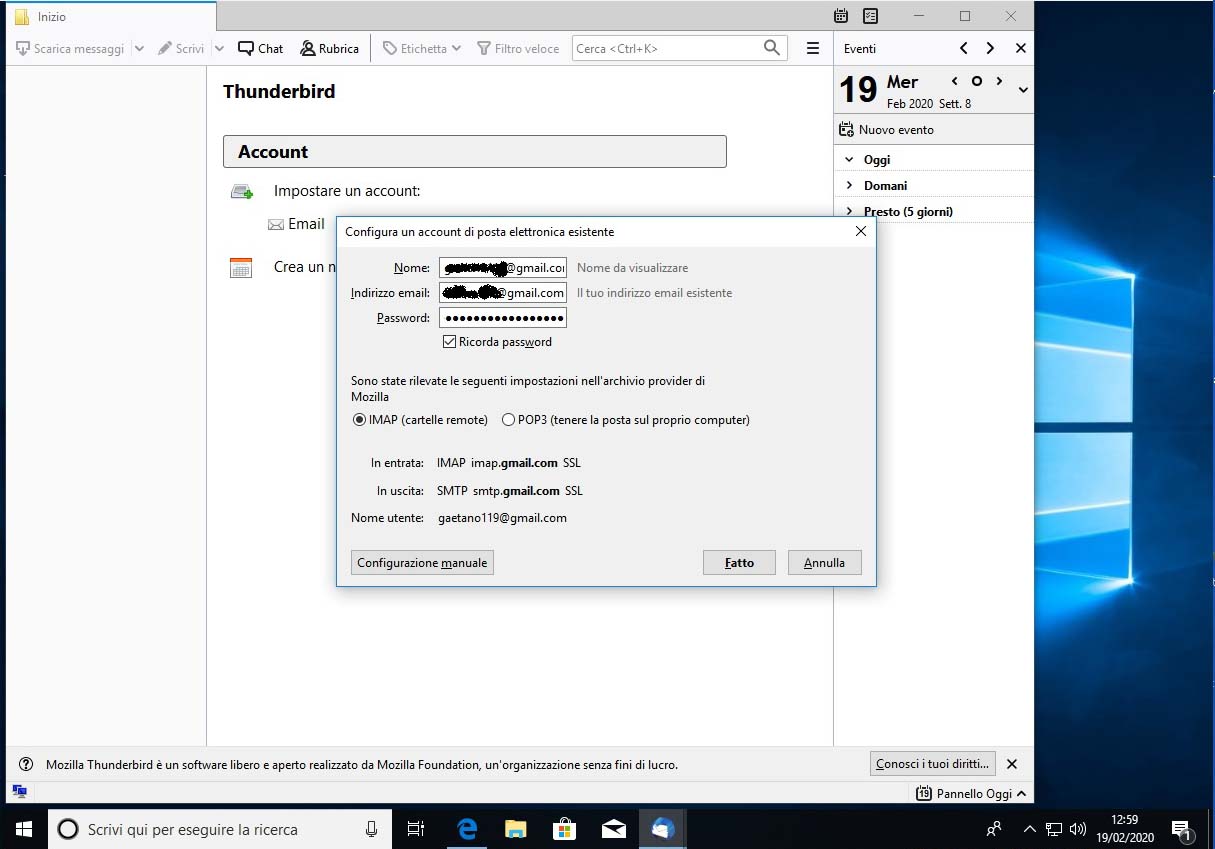Show hidden tray icons chevron
The image size is (1215, 849).
(1030, 829)
